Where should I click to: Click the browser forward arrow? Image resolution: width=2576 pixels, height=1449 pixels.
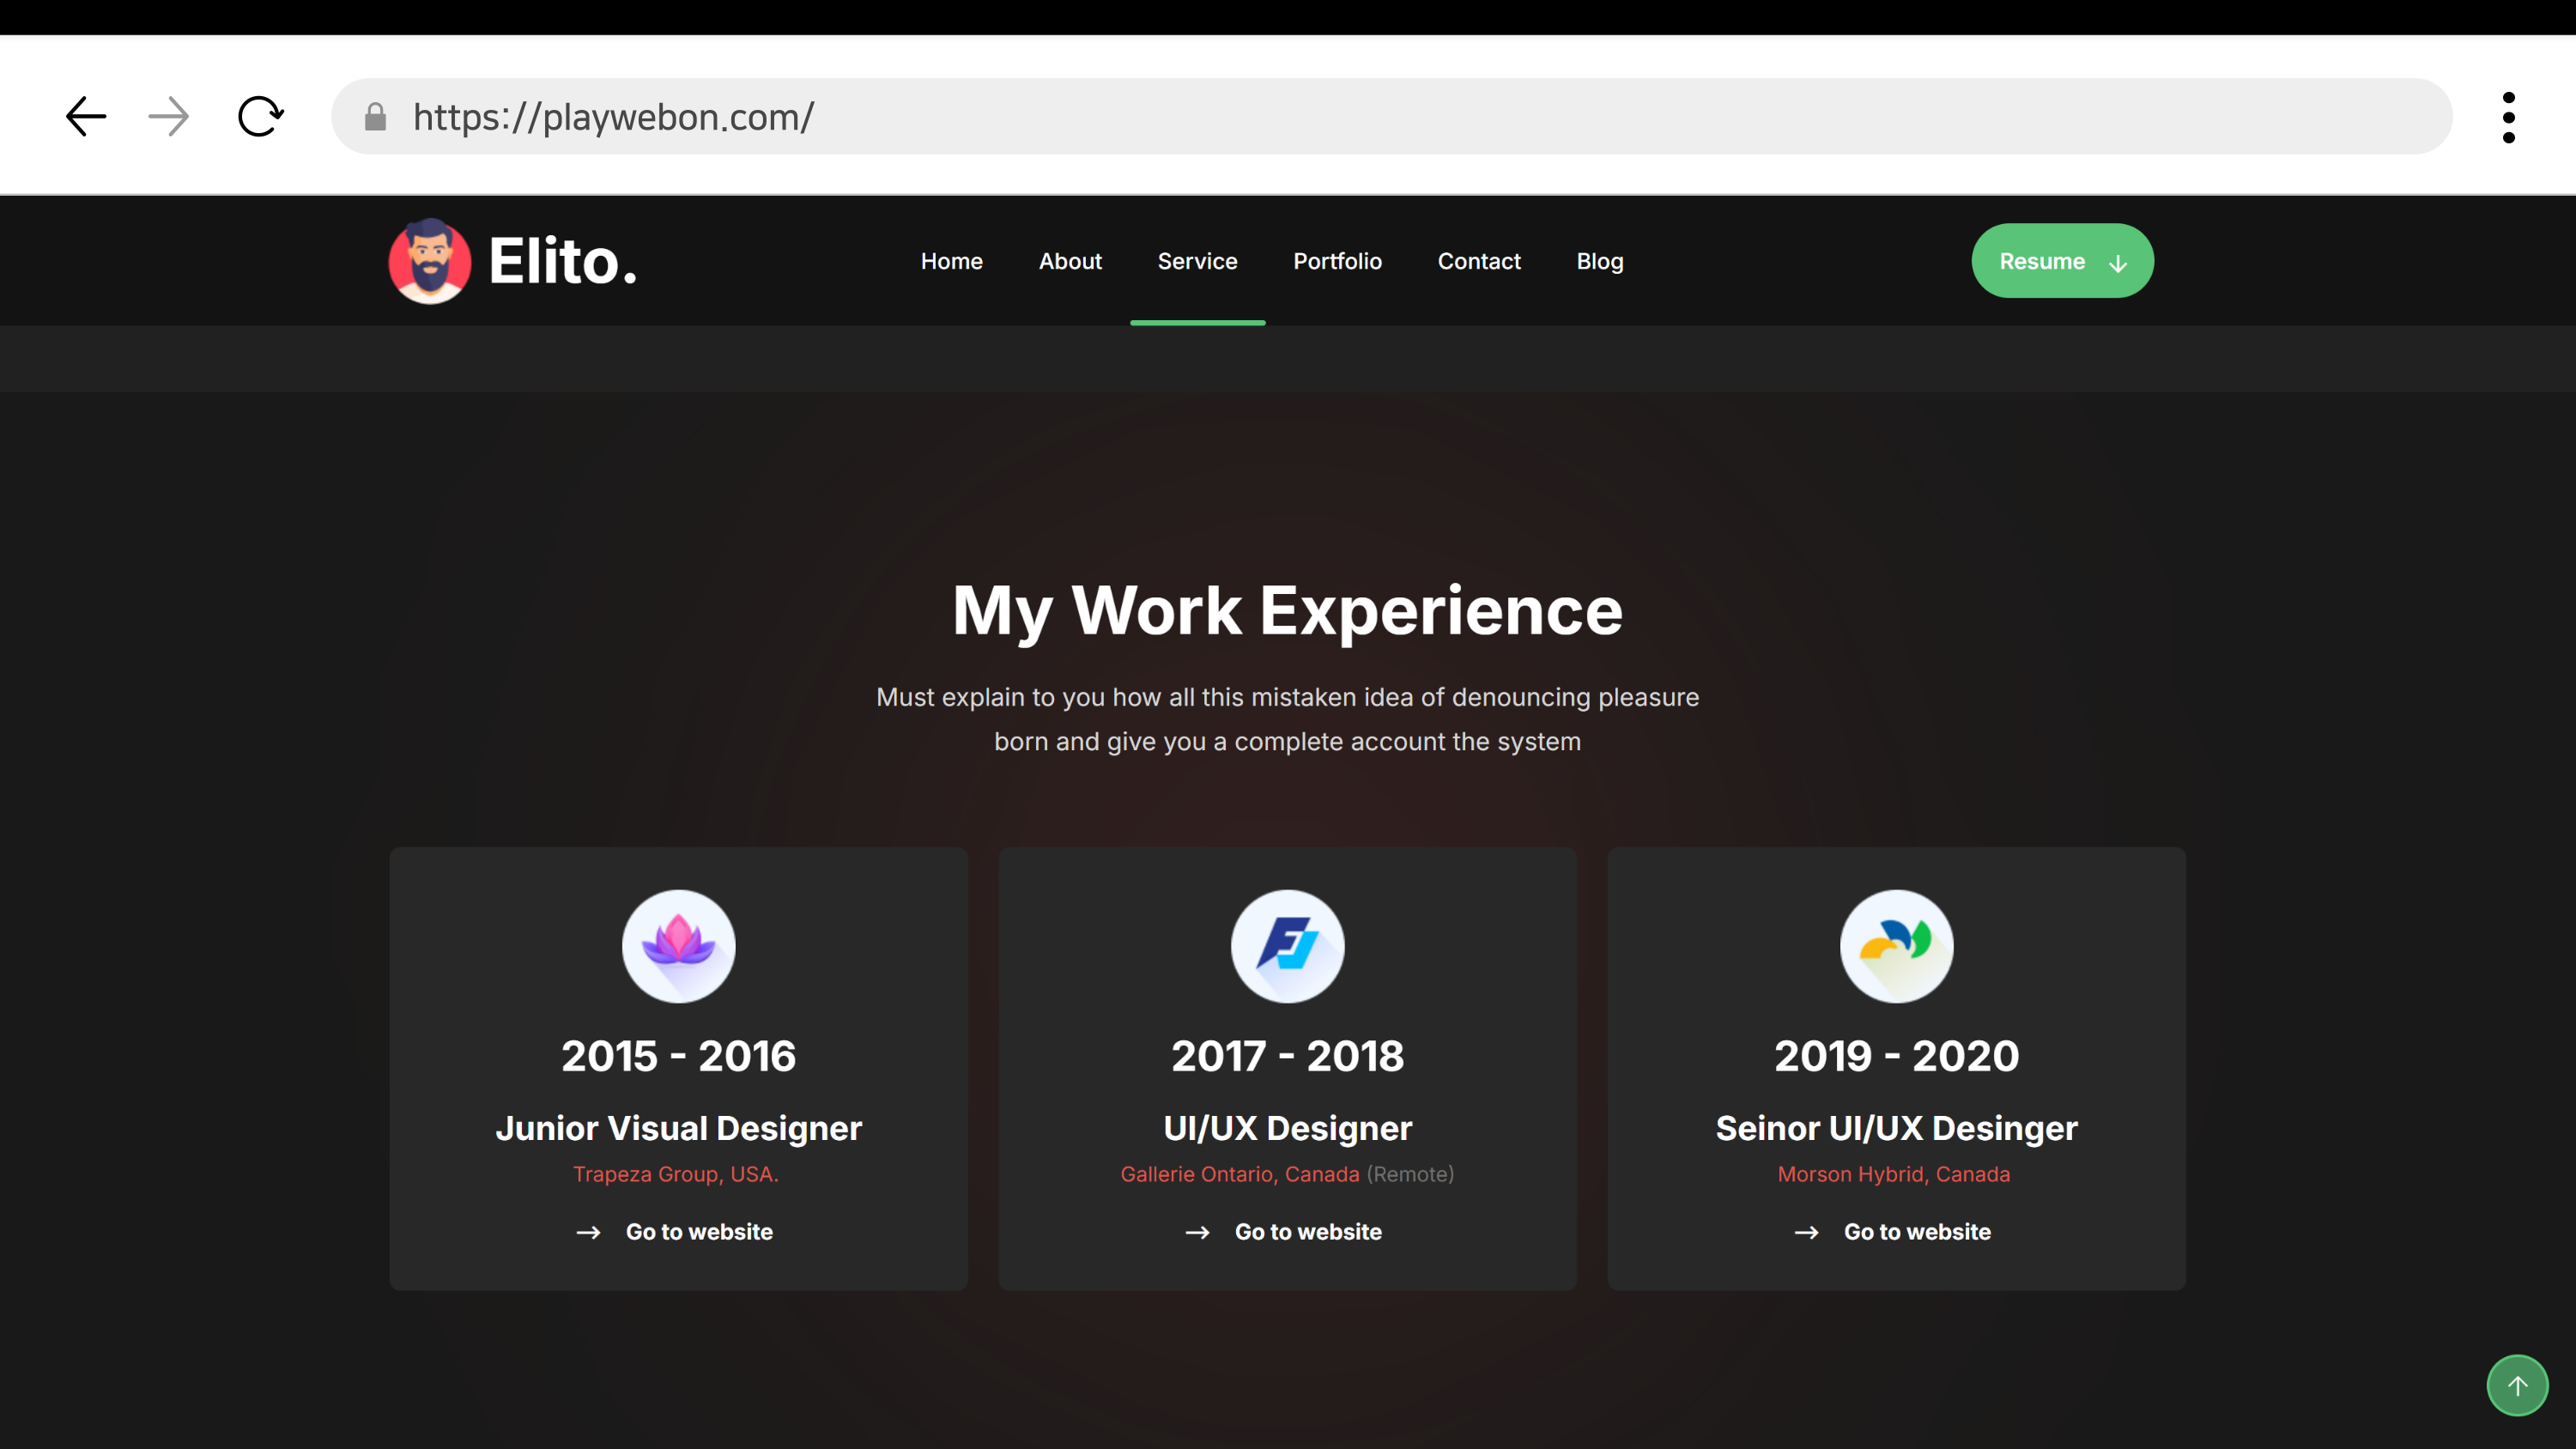[x=168, y=117]
